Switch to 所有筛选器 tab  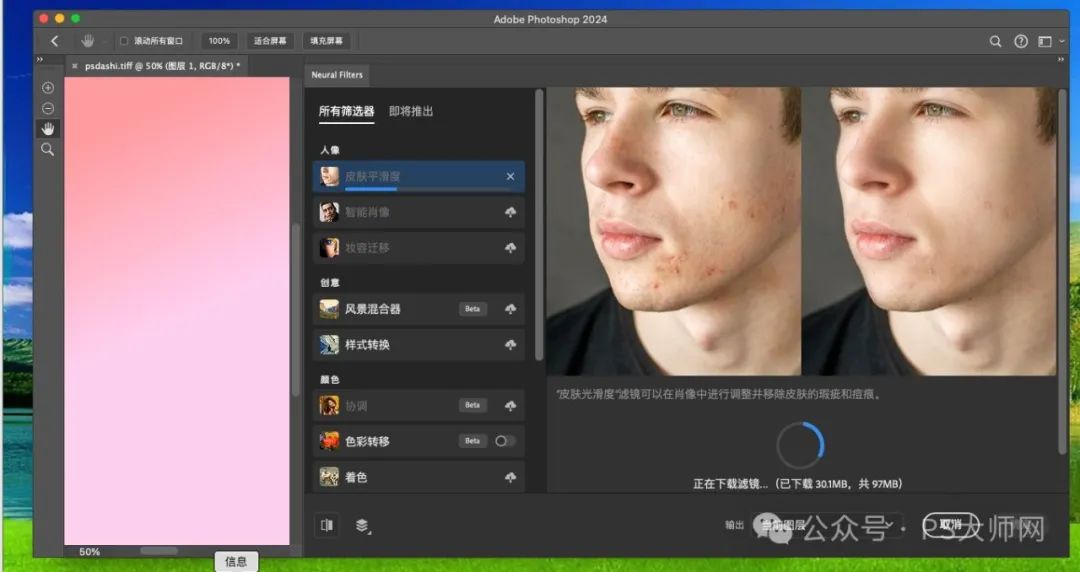point(346,111)
